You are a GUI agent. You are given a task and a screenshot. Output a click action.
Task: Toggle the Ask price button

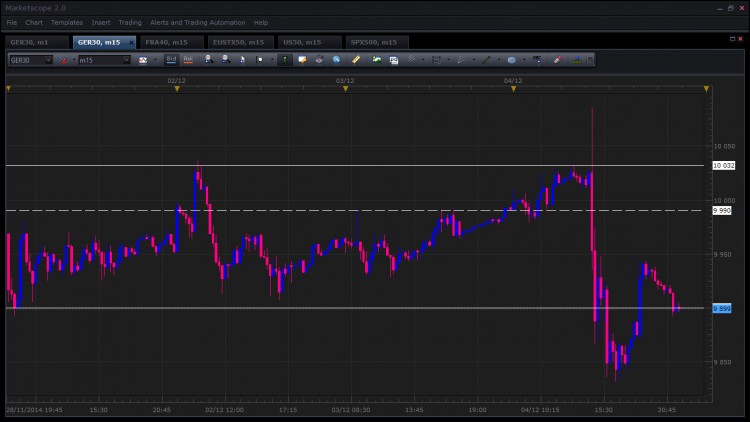[188, 59]
